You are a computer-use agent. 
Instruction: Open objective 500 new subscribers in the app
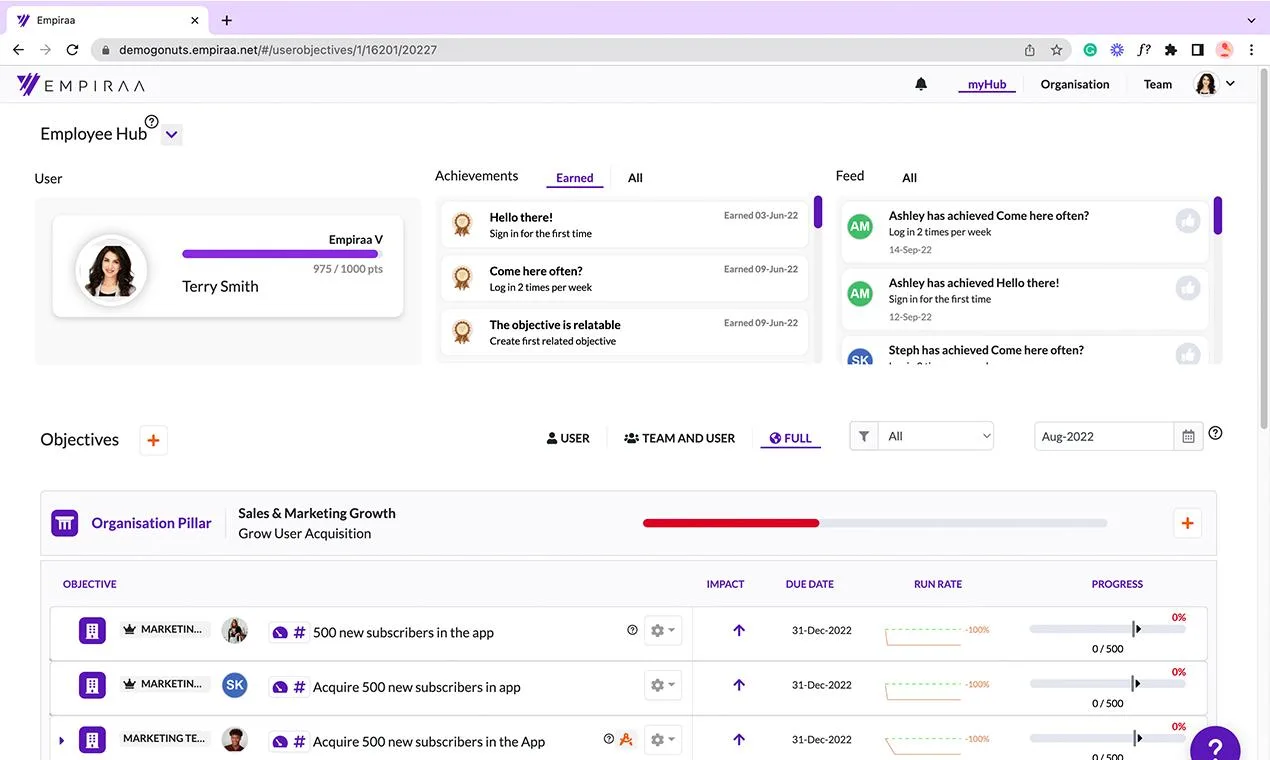coord(403,632)
